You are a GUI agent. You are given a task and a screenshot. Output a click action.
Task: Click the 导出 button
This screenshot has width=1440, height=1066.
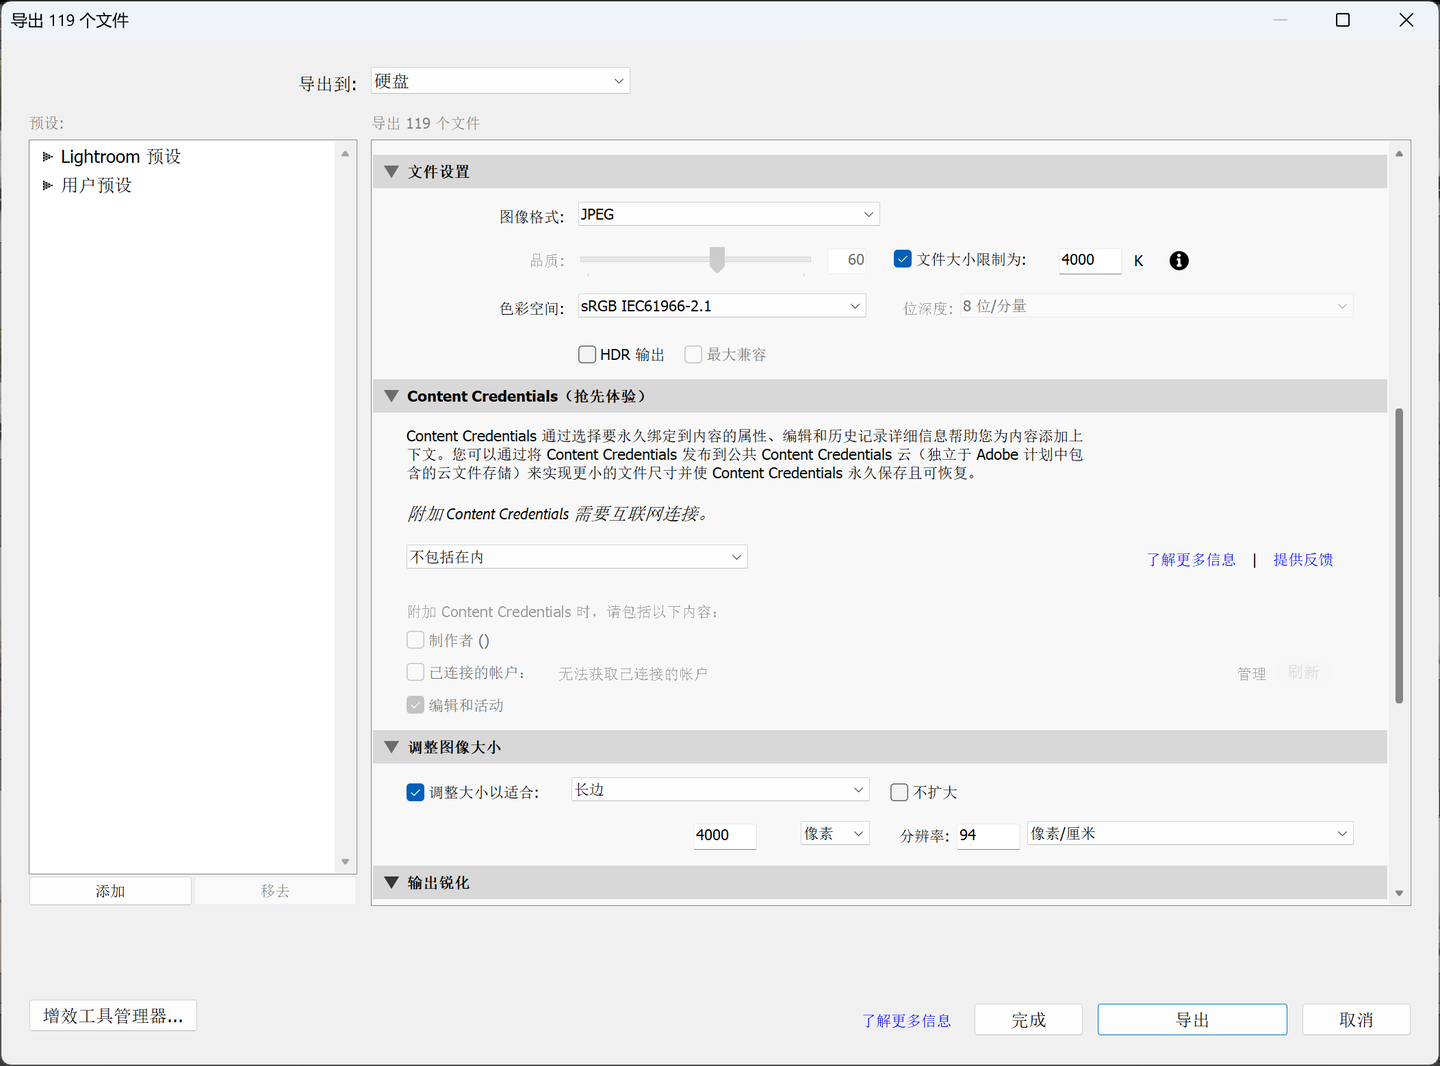[1192, 1020]
